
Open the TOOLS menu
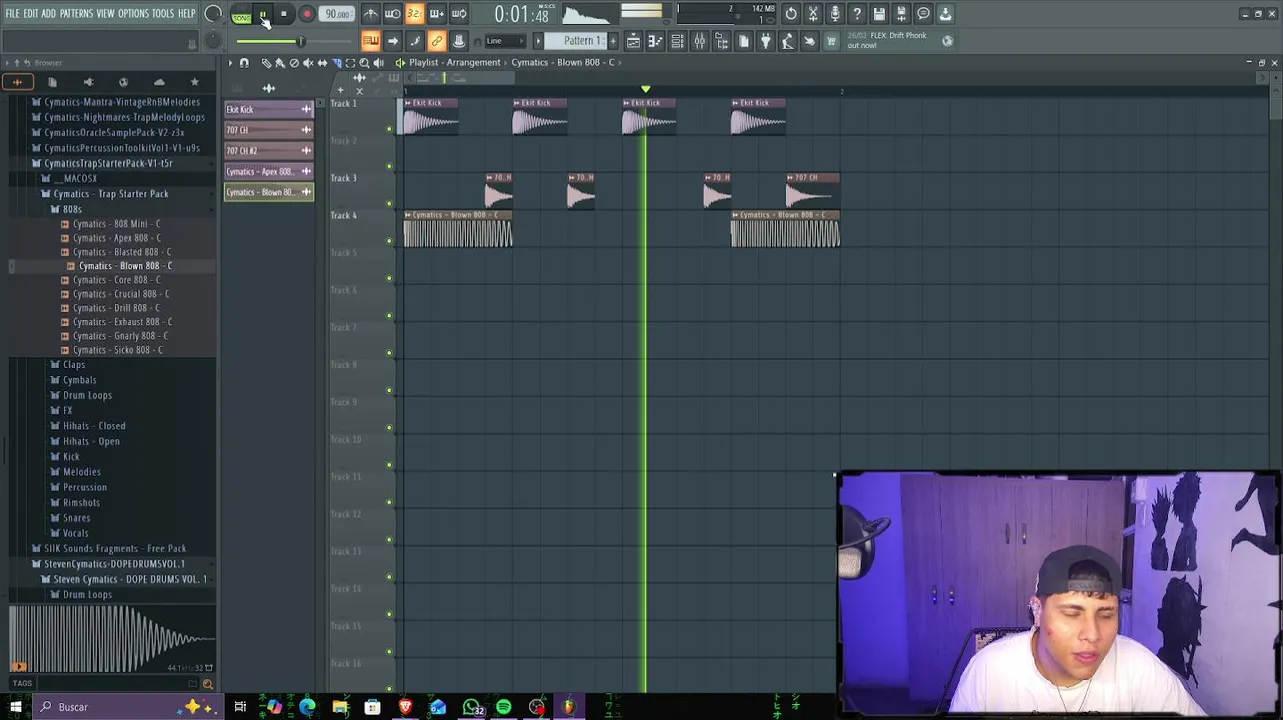(163, 13)
